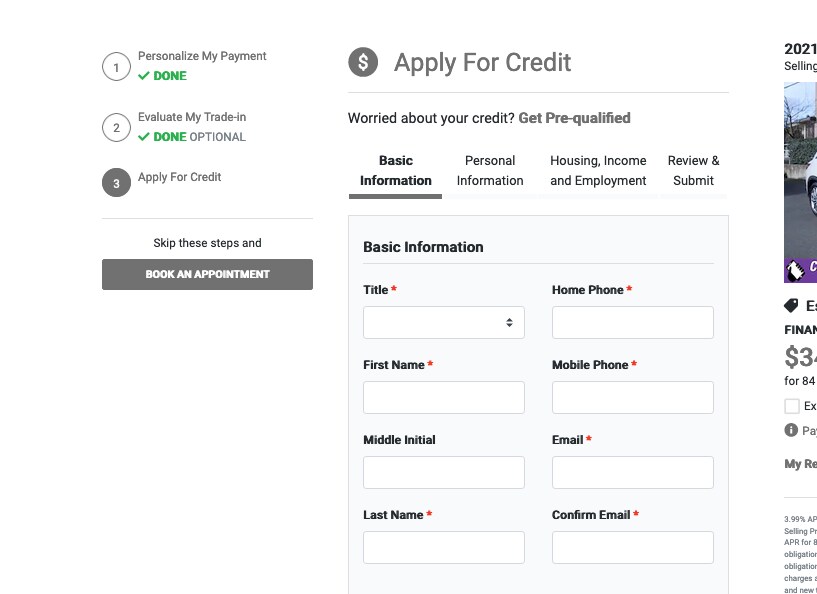
Task: Open the Housing, Income and Employment tab
Action: point(598,170)
